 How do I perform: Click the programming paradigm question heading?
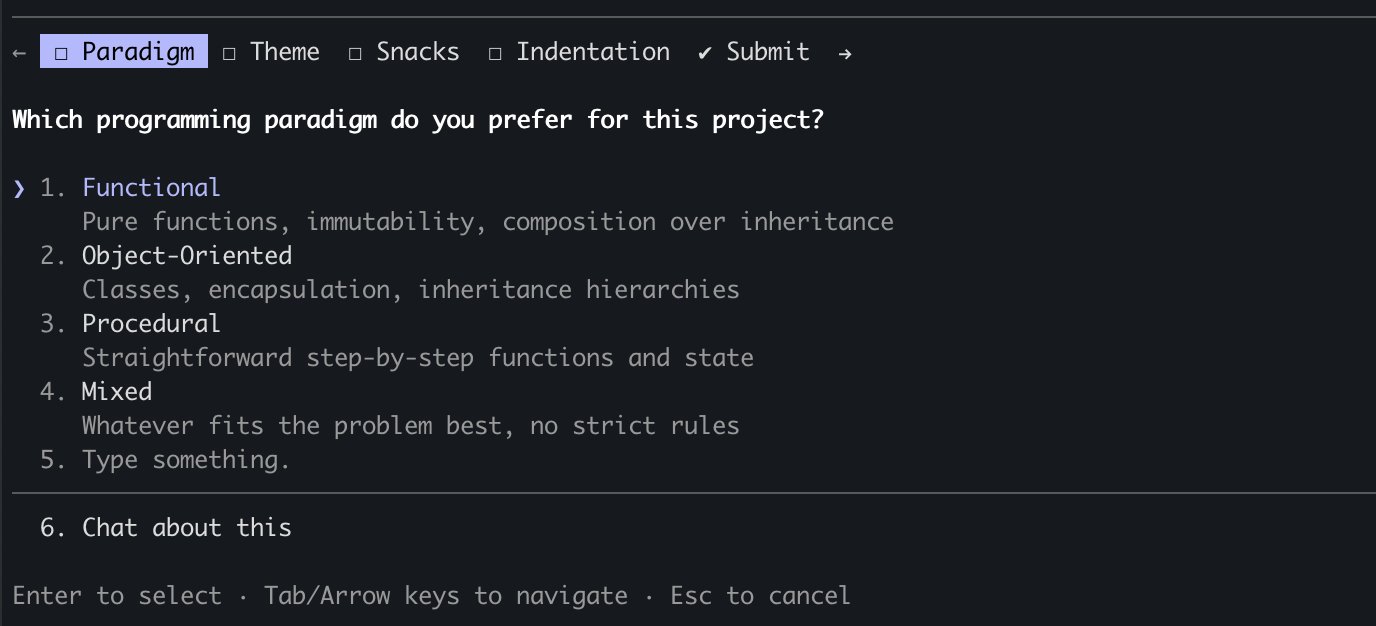point(418,119)
